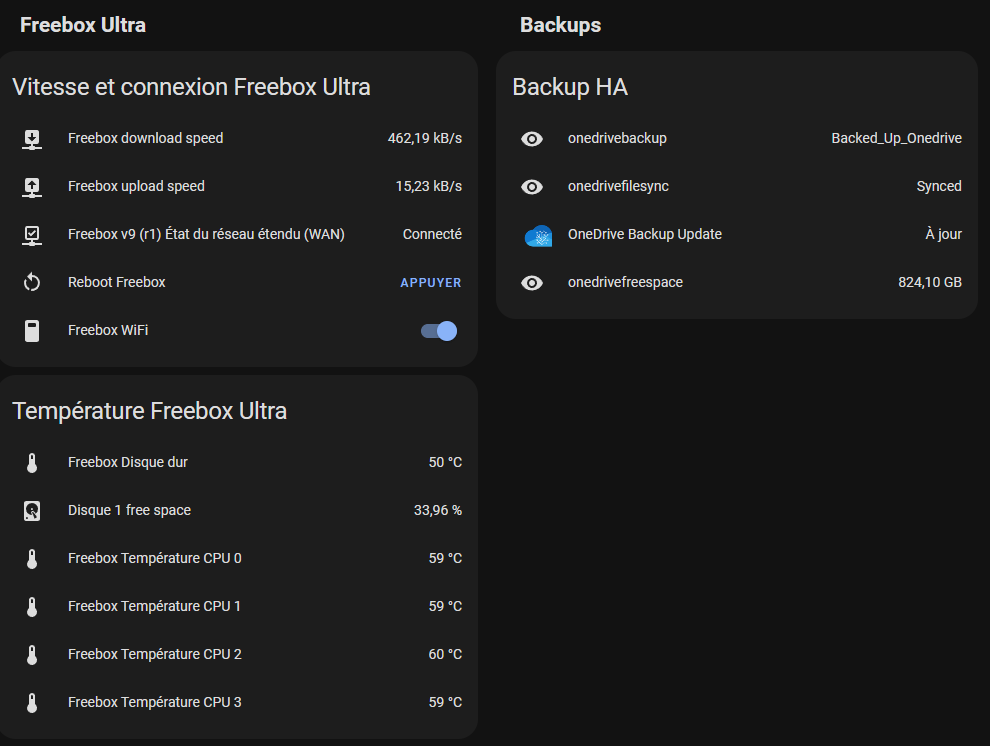Click the Freebox Disque dur thermometer icon

pos(32,463)
